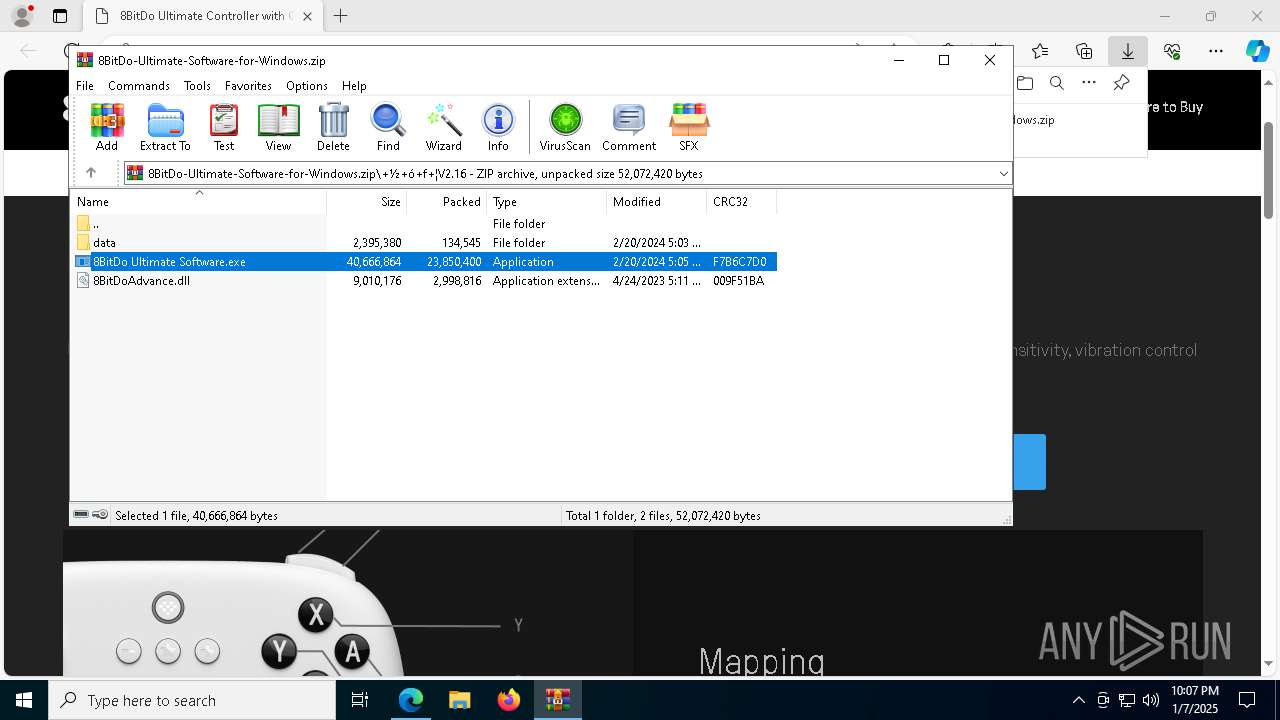Open the Favorites menu

(248, 86)
